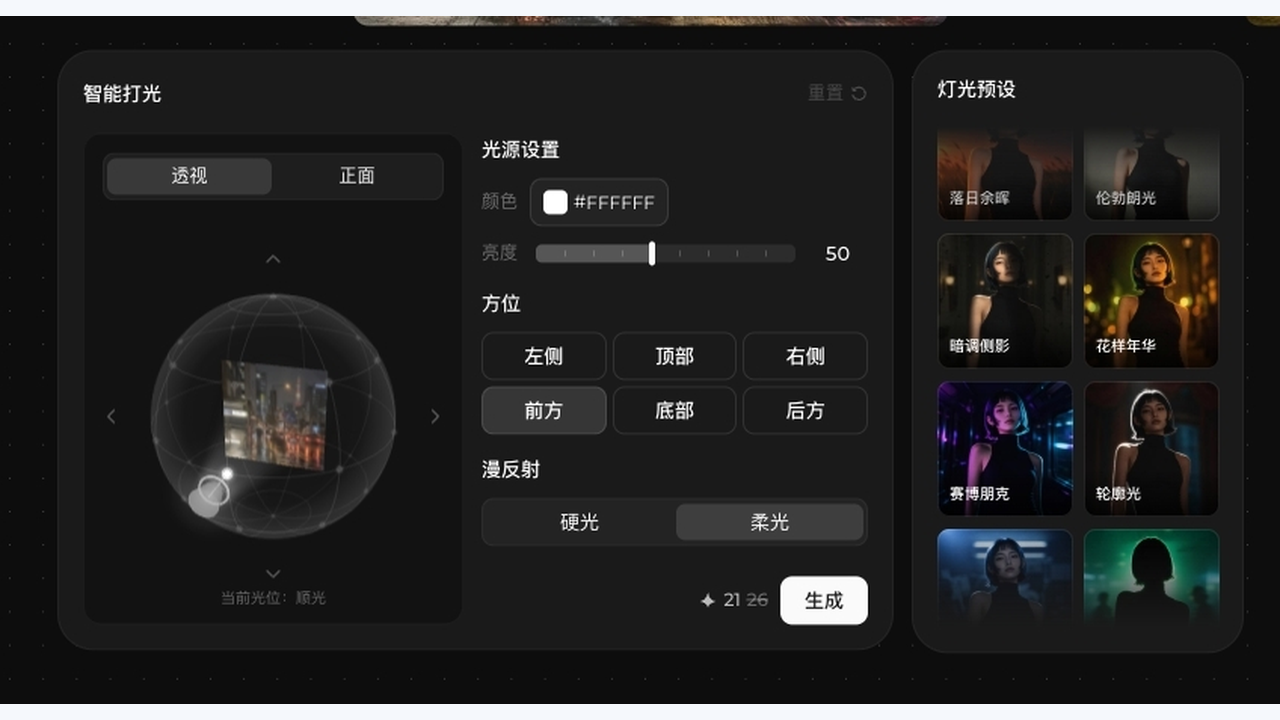Viewport: 1280px width, 720px height.
Task: Select 硬光 hard light option
Action: pos(579,522)
